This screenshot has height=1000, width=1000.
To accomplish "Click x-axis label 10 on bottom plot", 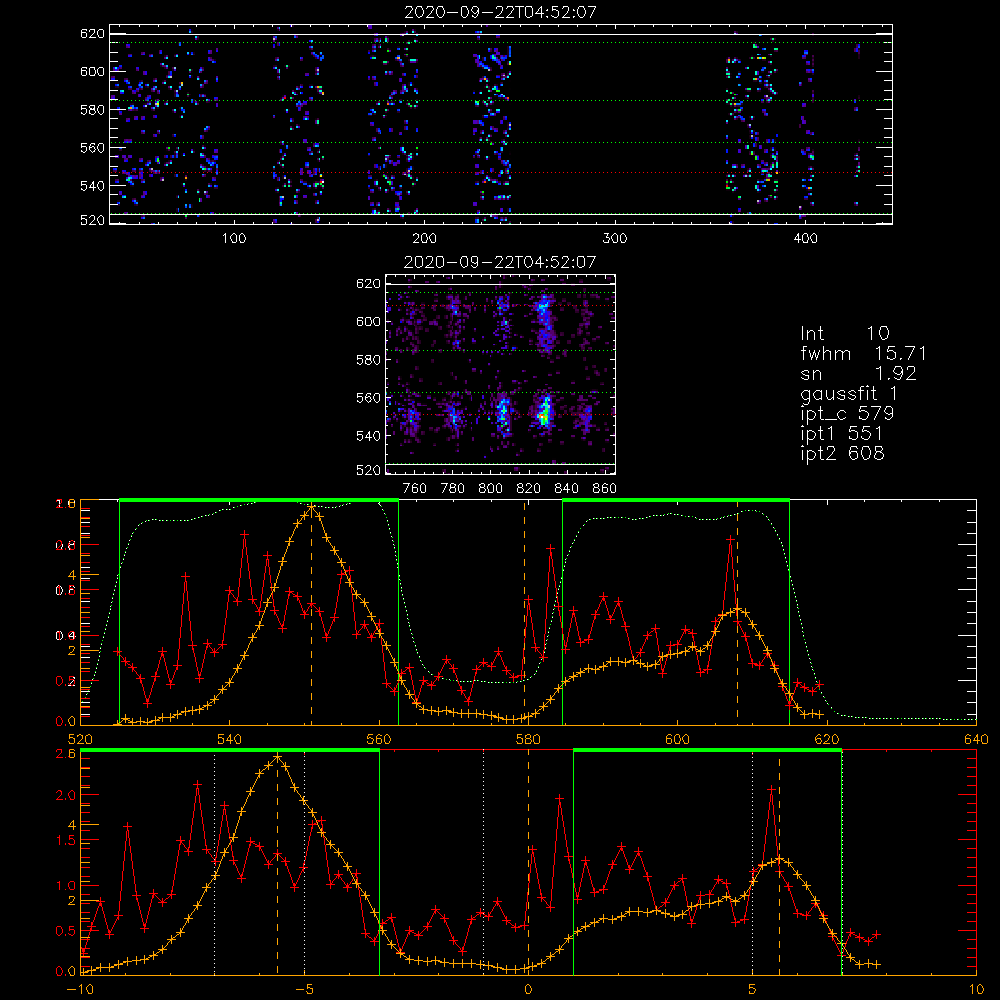I will (x=976, y=990).
